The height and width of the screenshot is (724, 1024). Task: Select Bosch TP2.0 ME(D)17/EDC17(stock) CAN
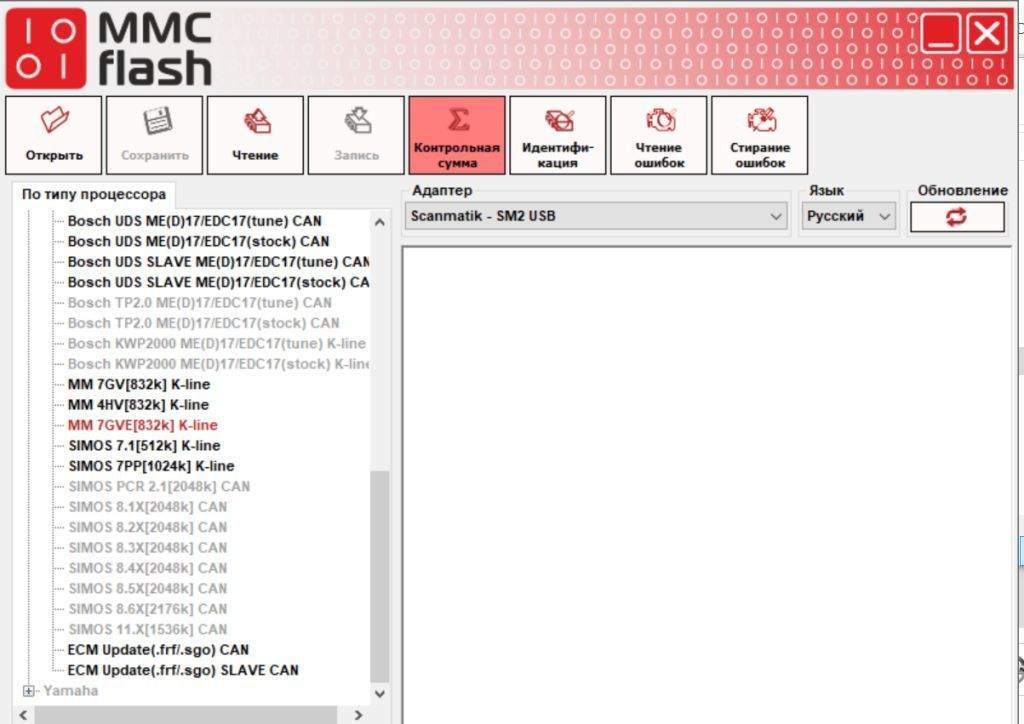204,323
